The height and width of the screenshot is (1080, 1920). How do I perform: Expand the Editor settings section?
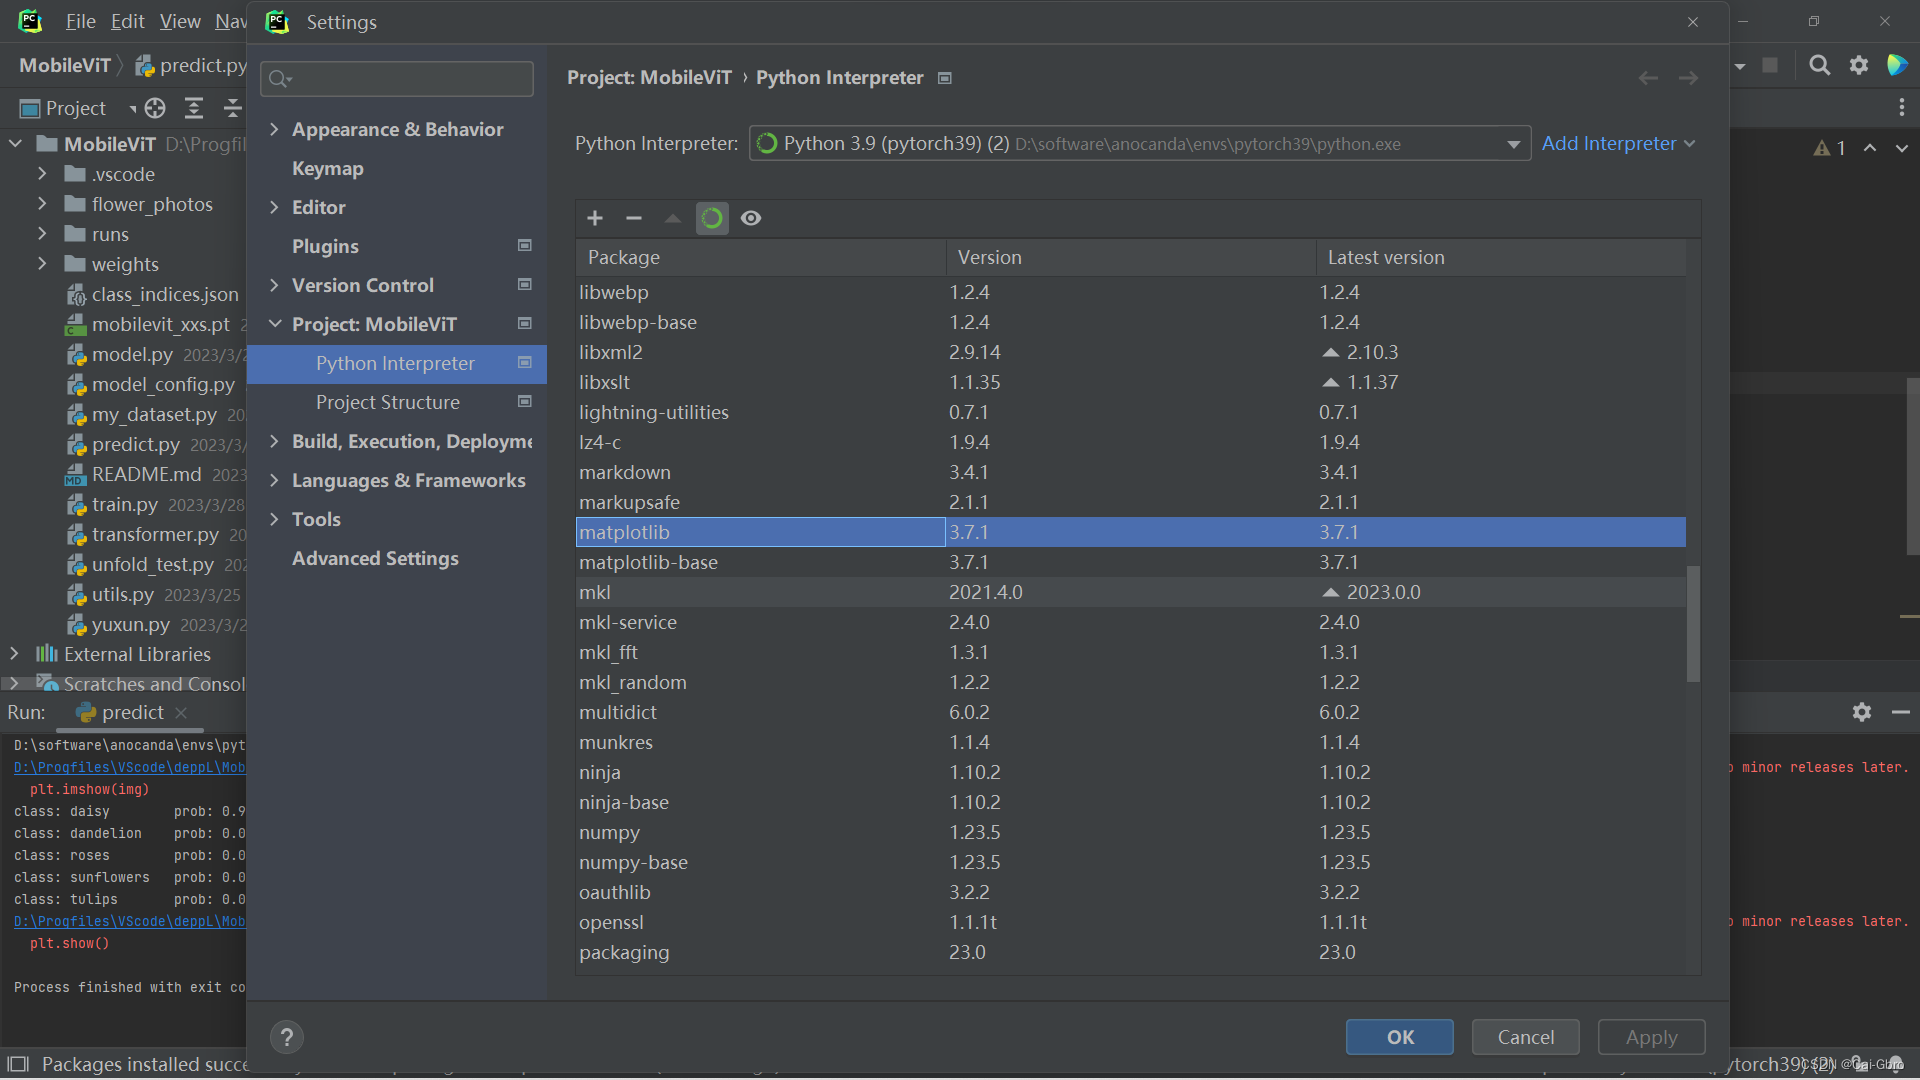click(274, 207)
